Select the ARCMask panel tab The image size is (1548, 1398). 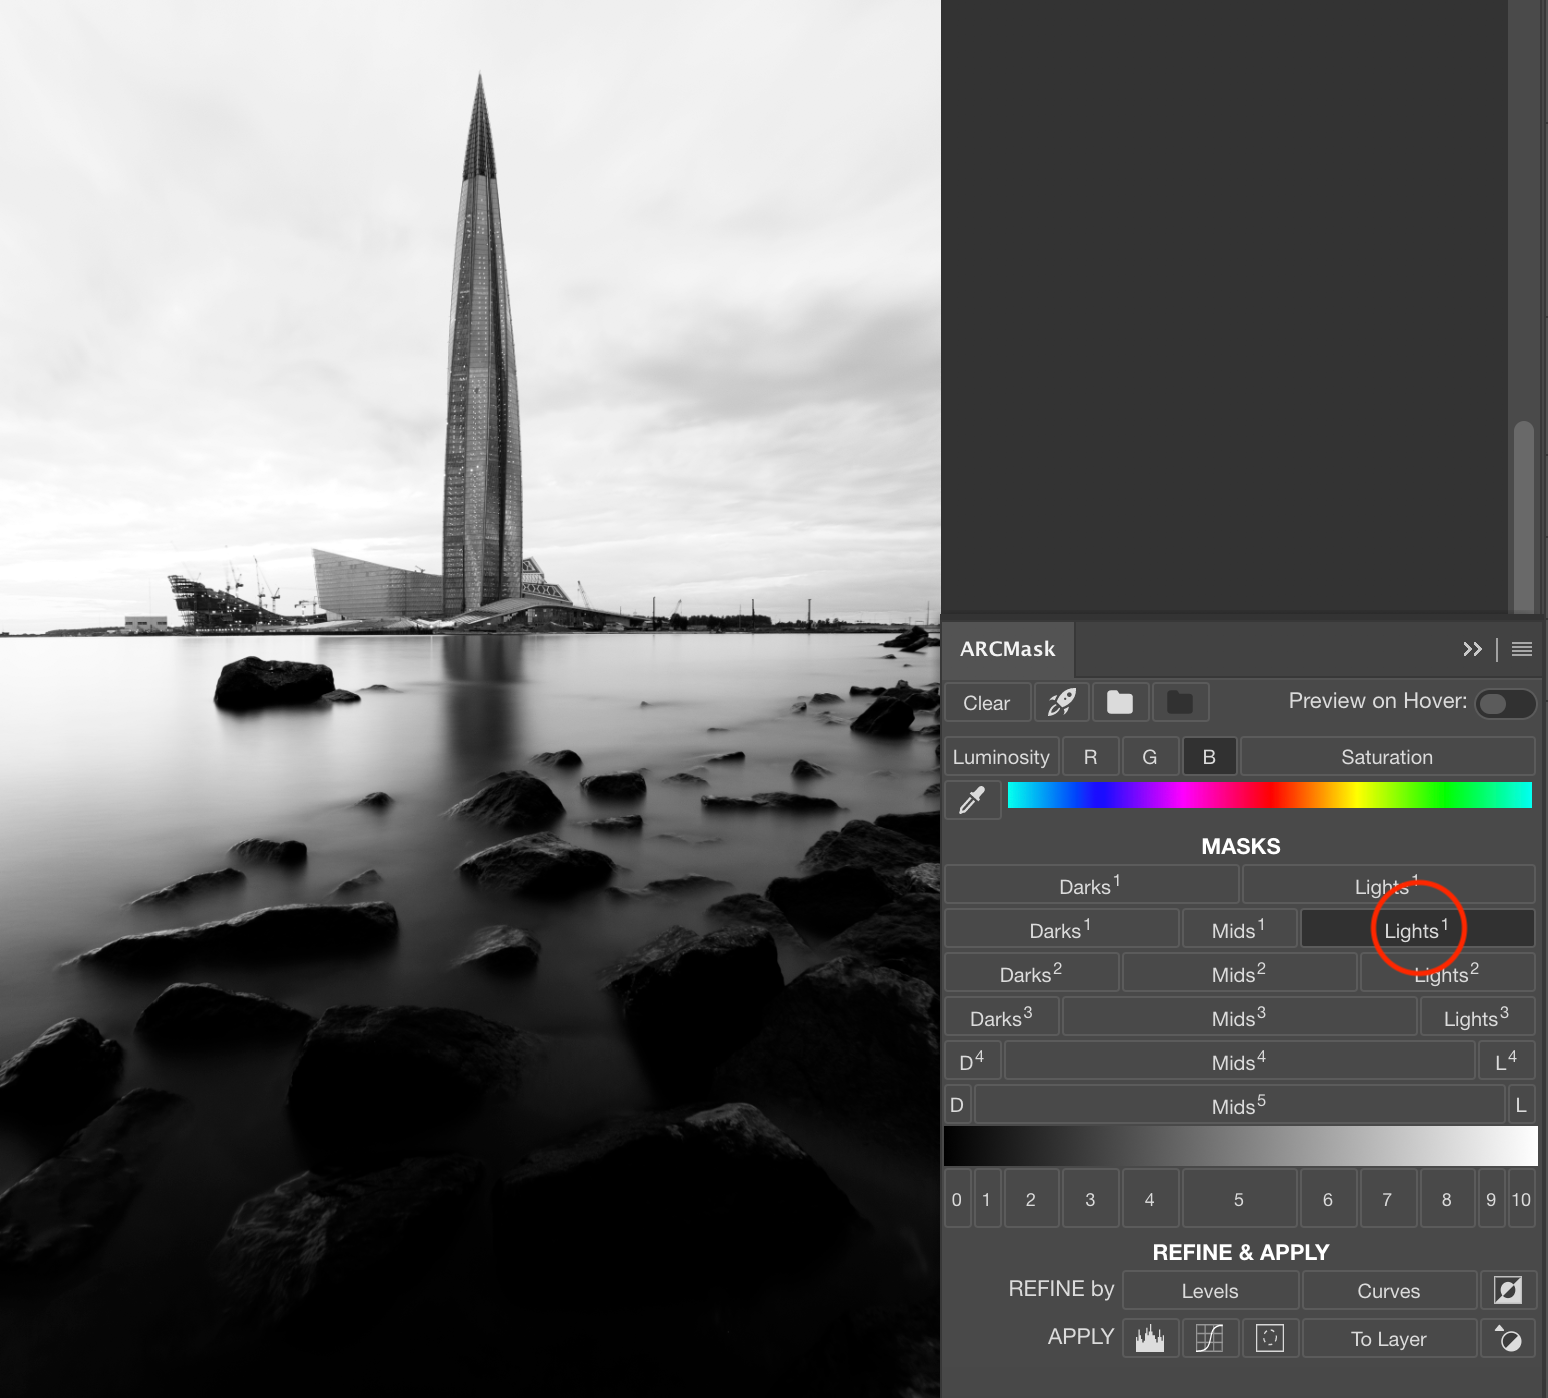[x=1007, y=649]
